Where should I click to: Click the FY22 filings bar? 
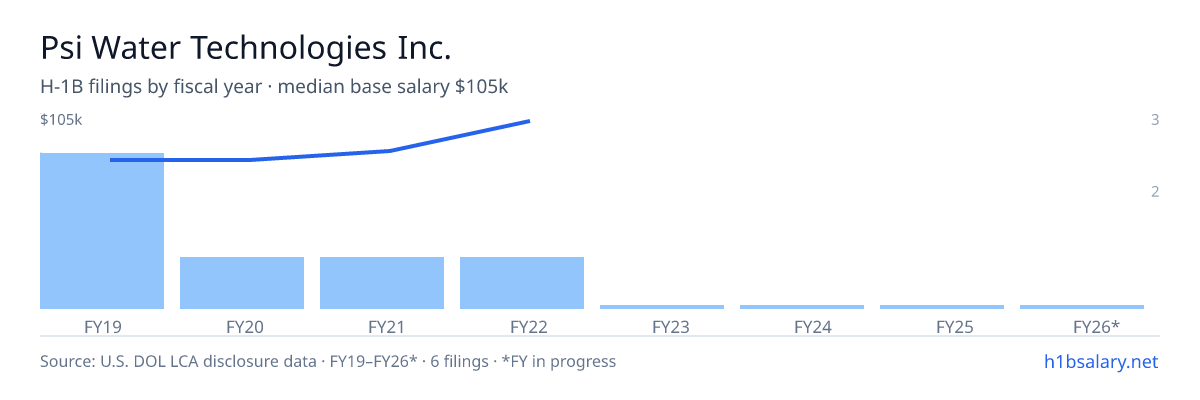click(522, 283)
